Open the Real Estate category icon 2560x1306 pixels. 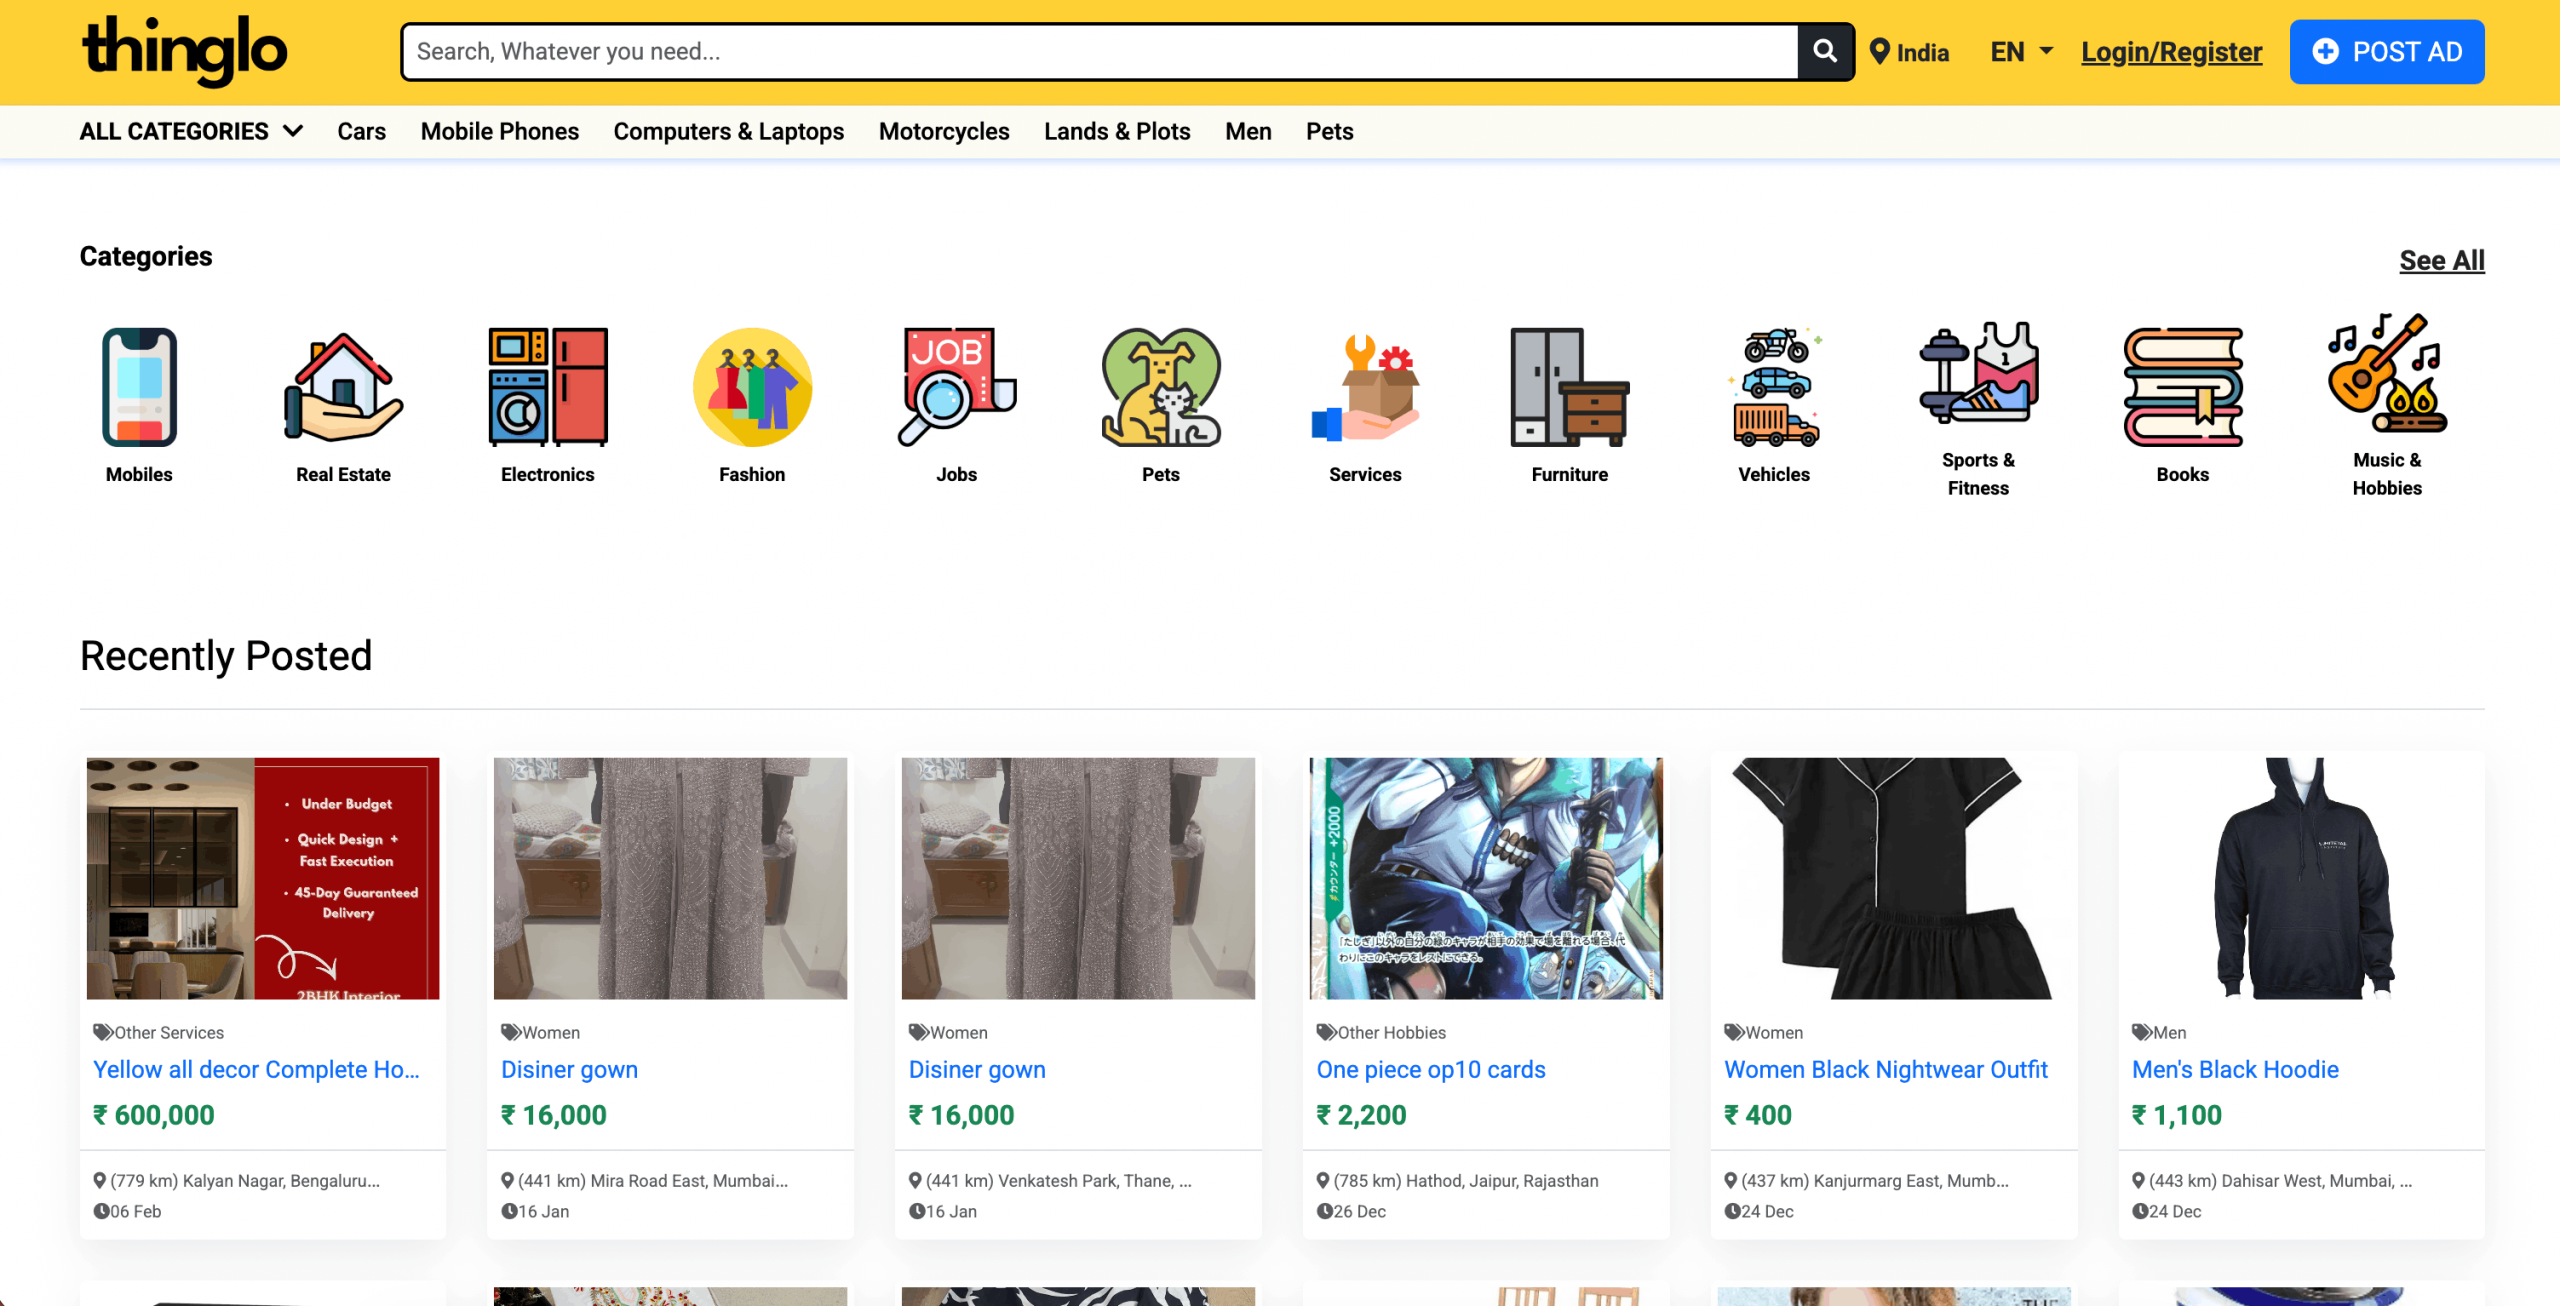[x=343, y=387]
